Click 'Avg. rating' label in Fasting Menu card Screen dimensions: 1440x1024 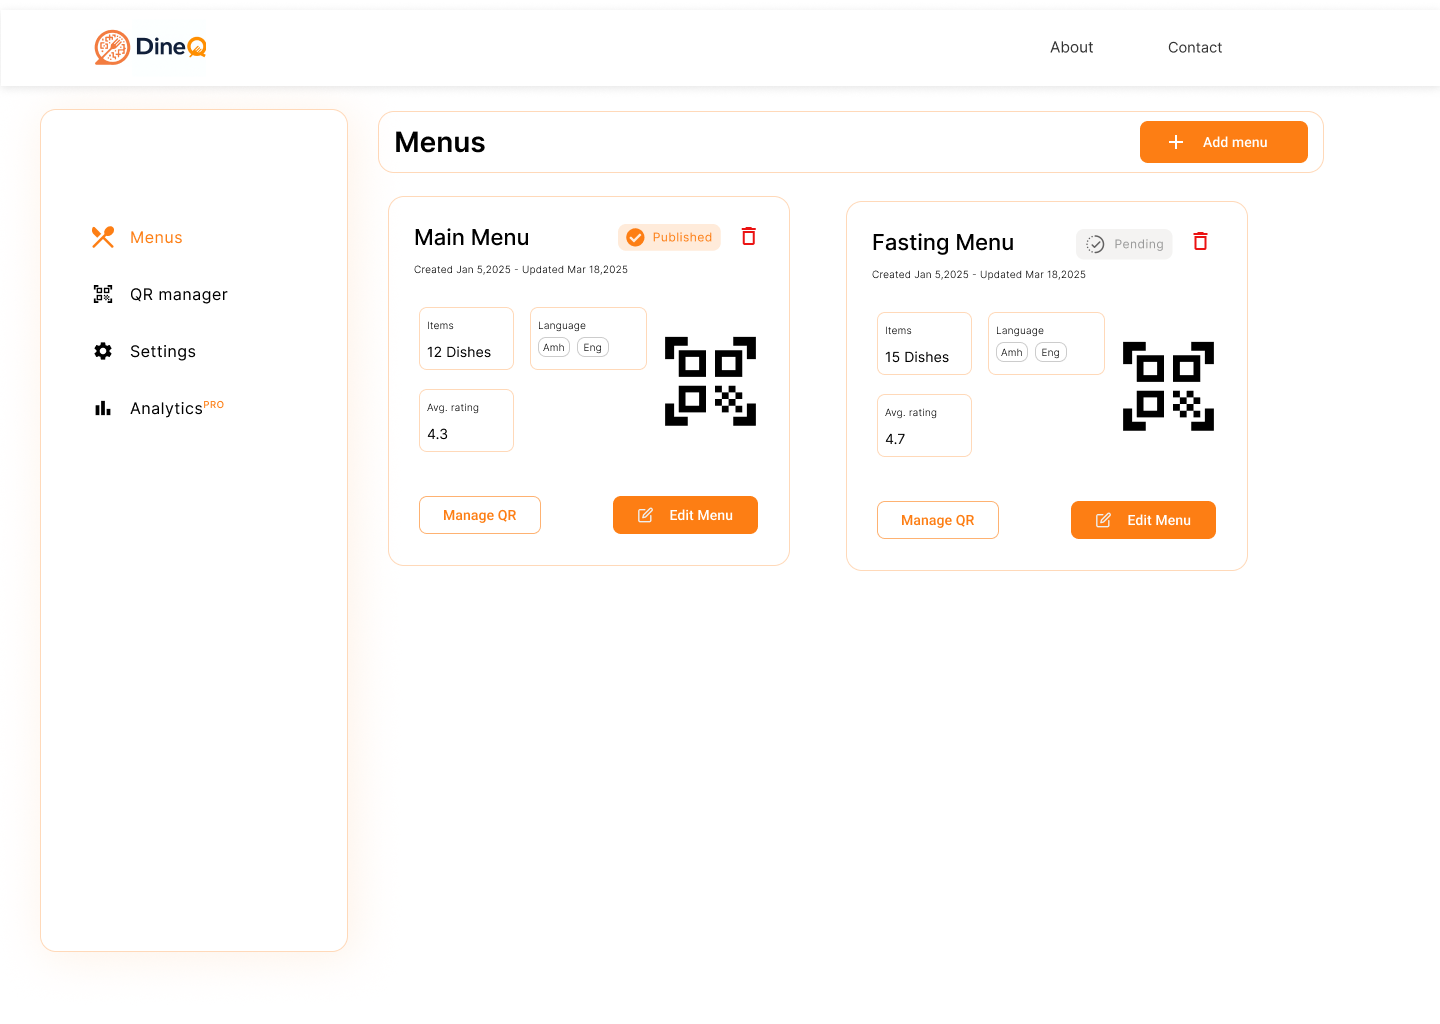911,412
